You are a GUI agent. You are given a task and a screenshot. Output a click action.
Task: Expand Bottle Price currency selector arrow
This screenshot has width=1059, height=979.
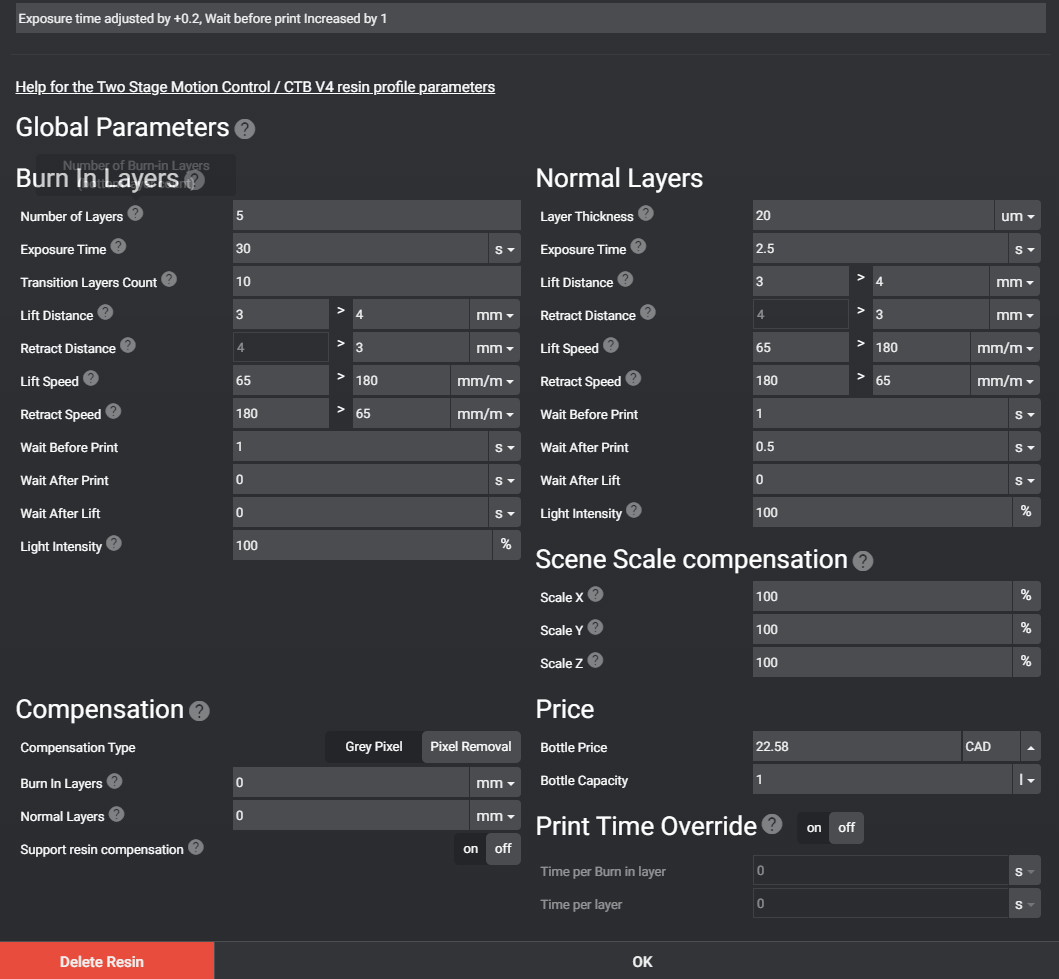coord(1031,747)
